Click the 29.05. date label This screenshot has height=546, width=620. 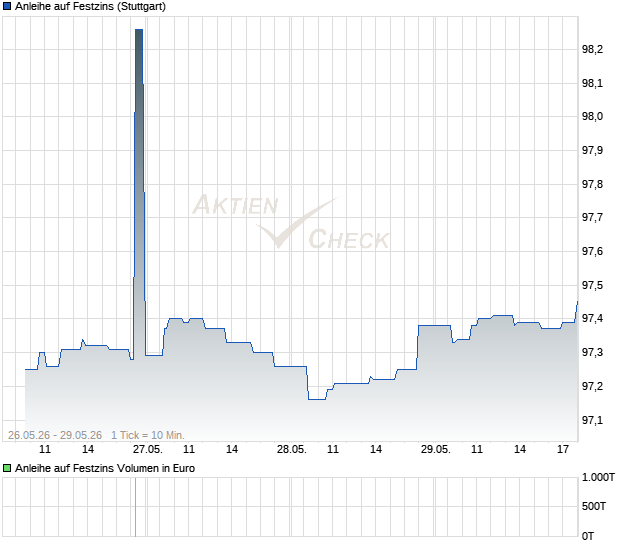(435, 450)
